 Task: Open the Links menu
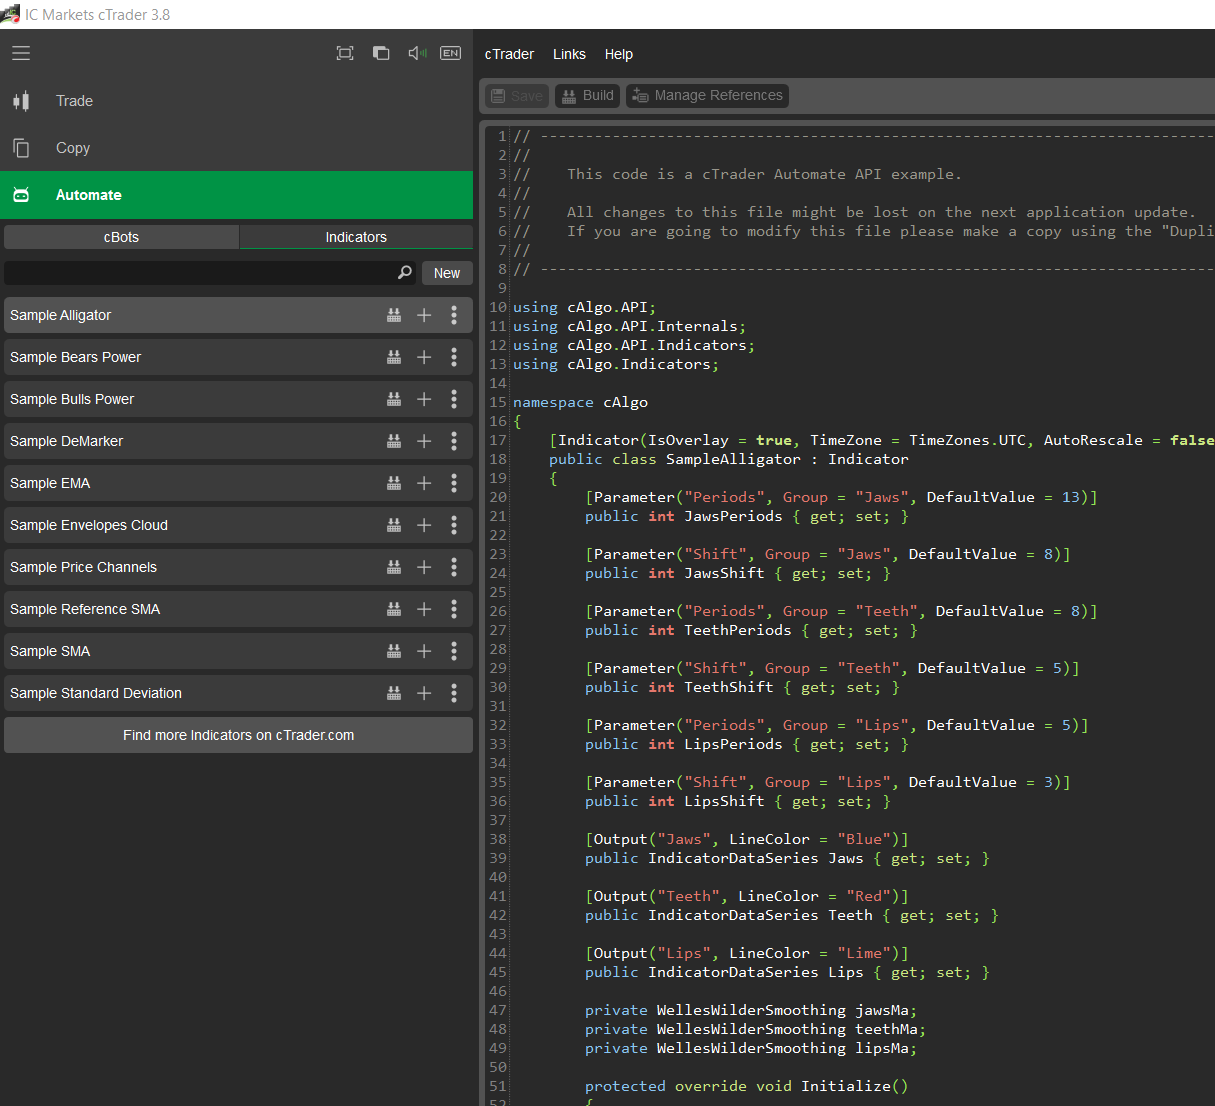click(569, 54)
